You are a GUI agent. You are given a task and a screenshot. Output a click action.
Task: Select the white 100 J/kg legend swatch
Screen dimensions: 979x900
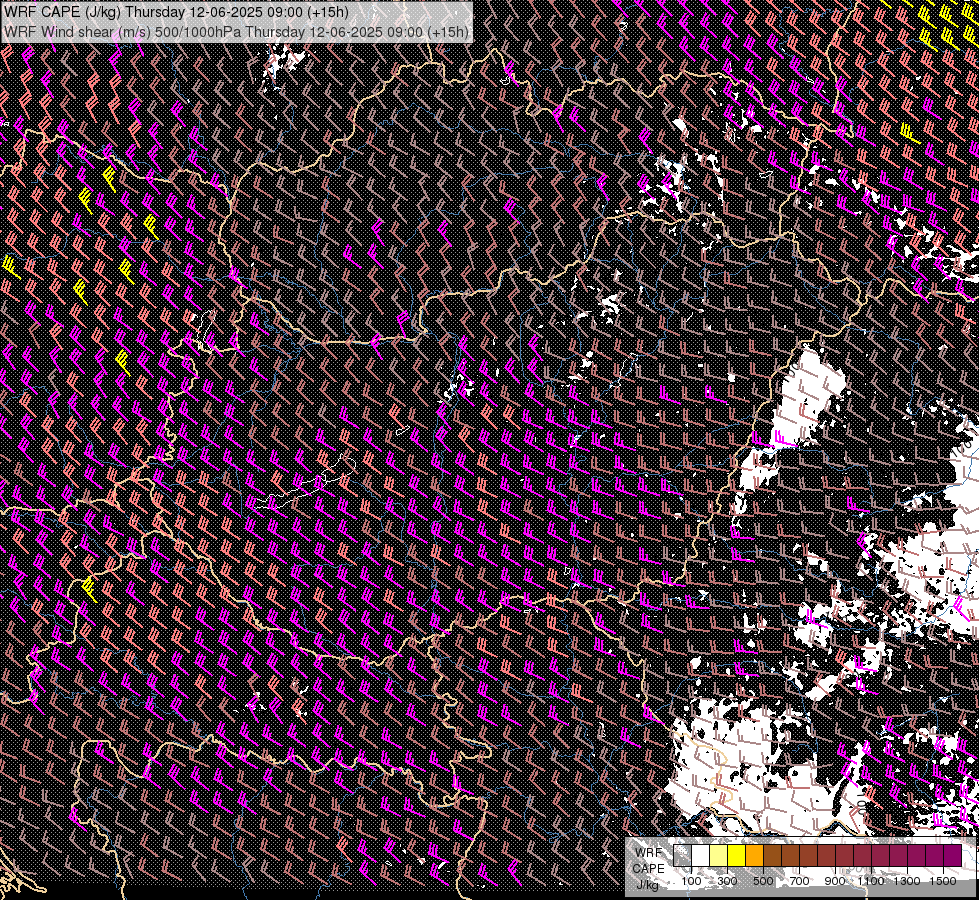pos(701,855)
